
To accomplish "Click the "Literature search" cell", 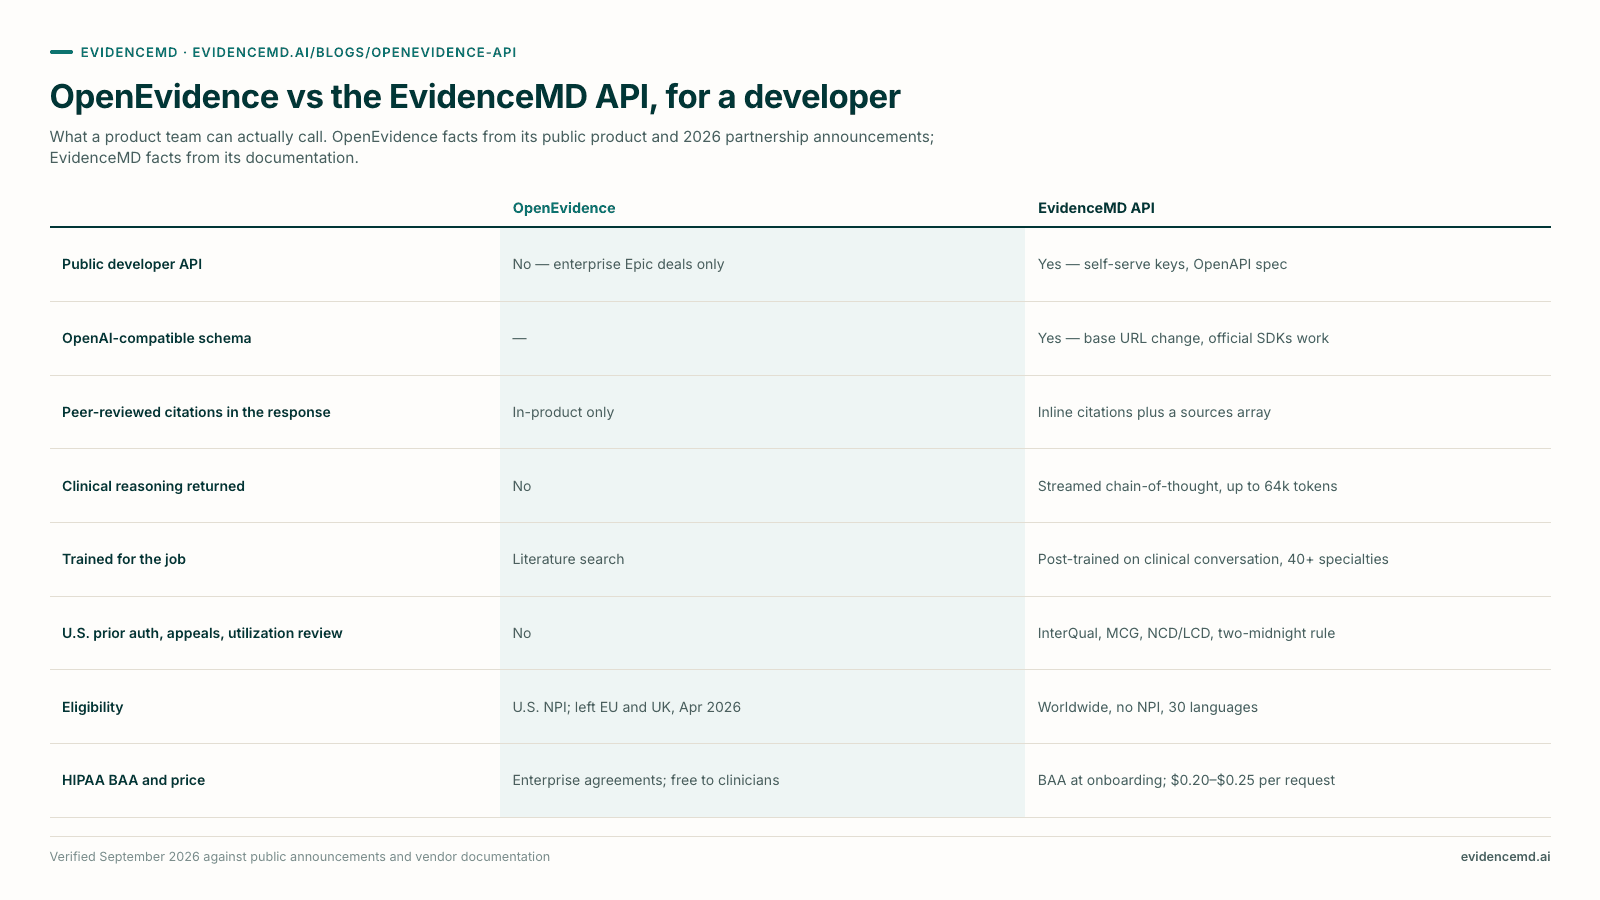I will point(568,559).
